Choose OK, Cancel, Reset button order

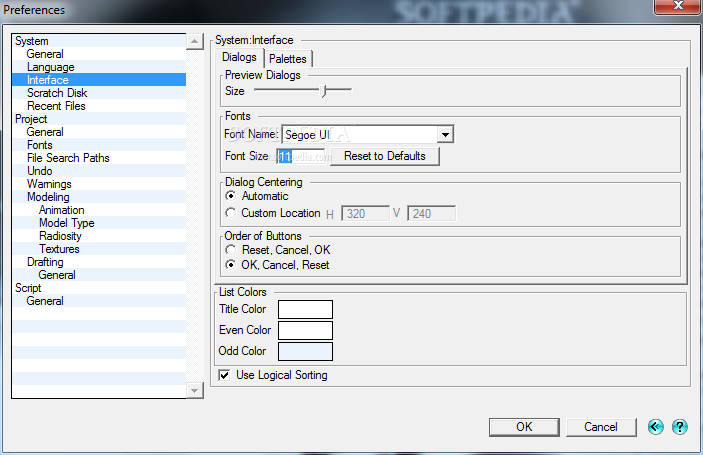pyautogui.click(x=230, y=265)
